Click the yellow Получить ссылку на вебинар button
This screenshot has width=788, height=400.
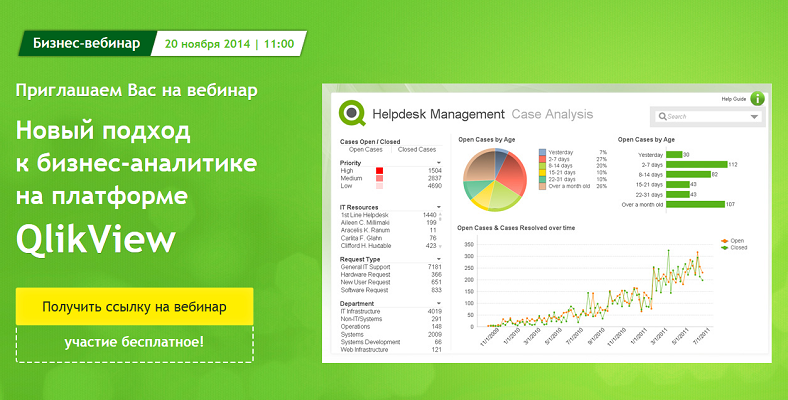click(134, 307)
